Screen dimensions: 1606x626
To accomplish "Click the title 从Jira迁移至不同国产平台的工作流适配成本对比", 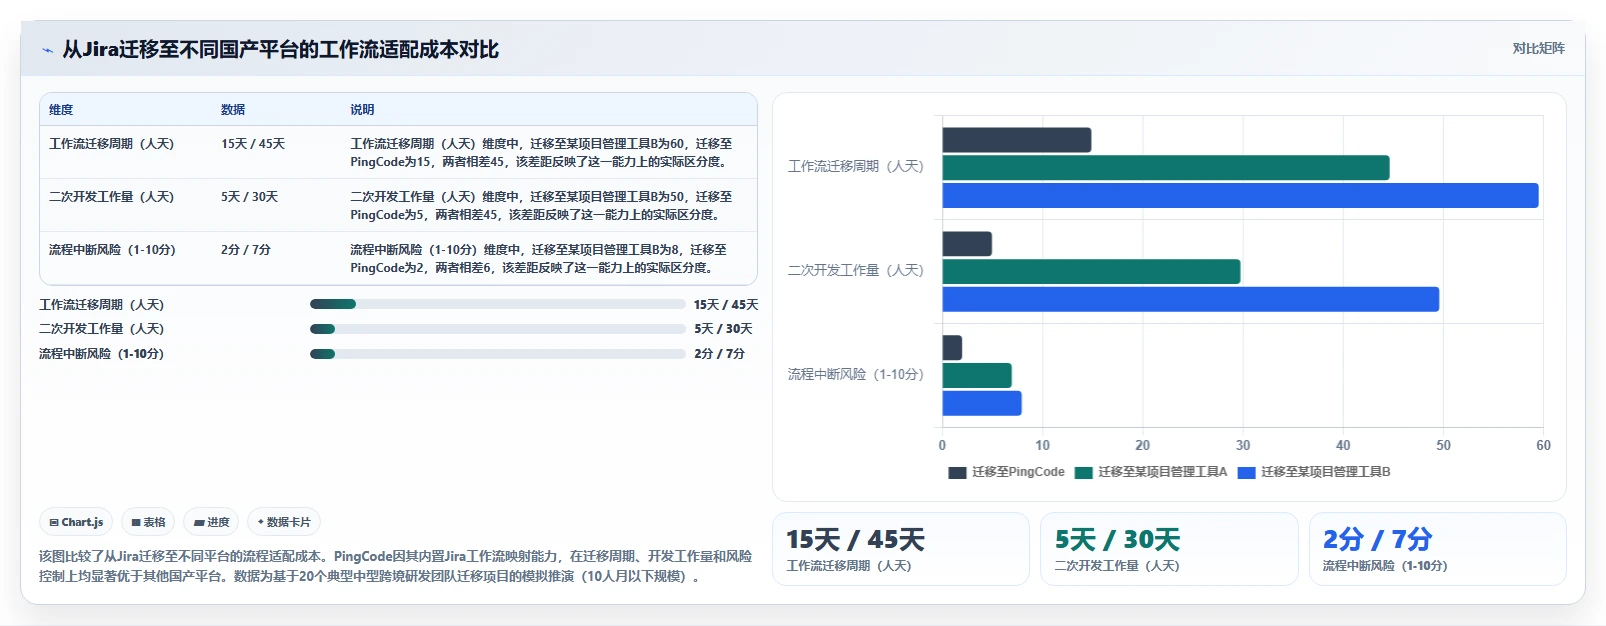I will [x=280, y=49].
